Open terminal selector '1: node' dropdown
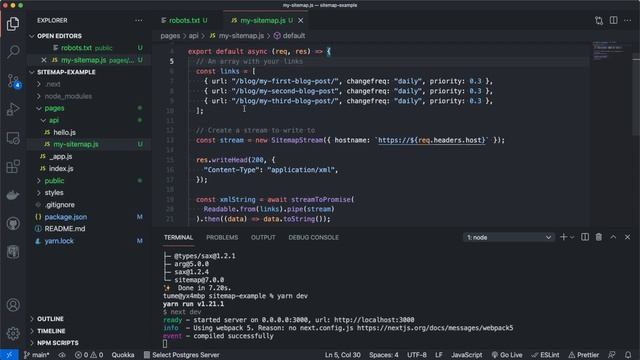The width and height of the screenshot is (640, 360). coord(509,237)
